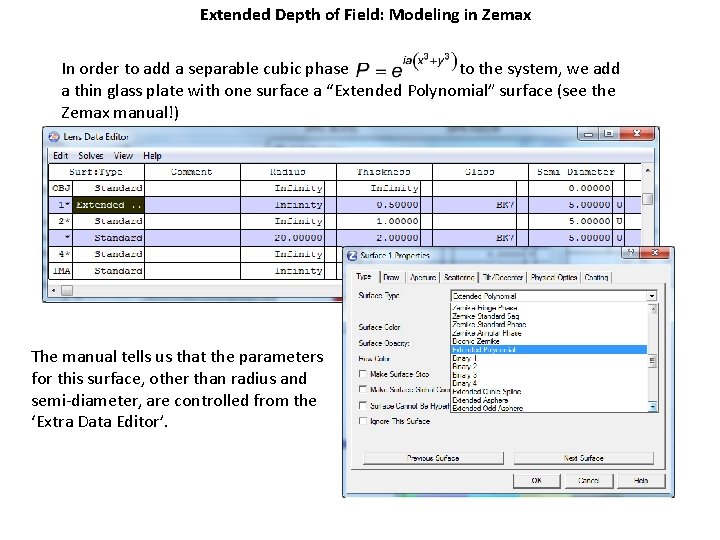Viewport: 720px width, 540px height.
Task: Click the question mark help button in Surface 1 Properties
Action: [x=631, y=252]
